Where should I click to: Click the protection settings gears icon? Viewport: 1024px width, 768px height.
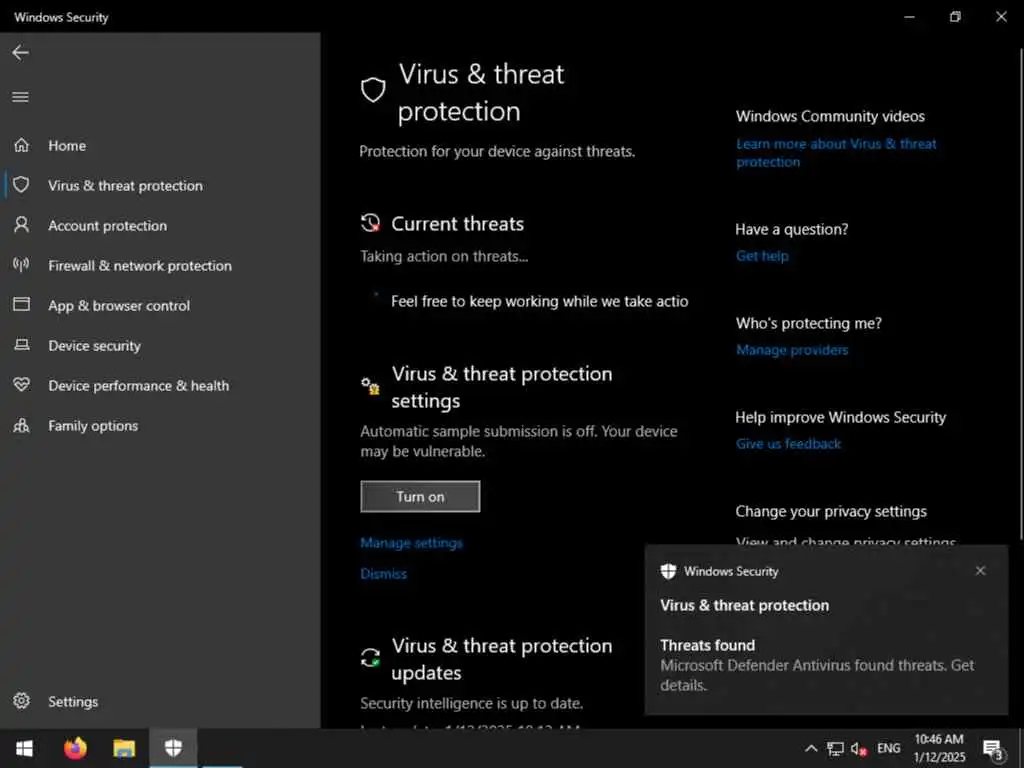coord(370,385)
